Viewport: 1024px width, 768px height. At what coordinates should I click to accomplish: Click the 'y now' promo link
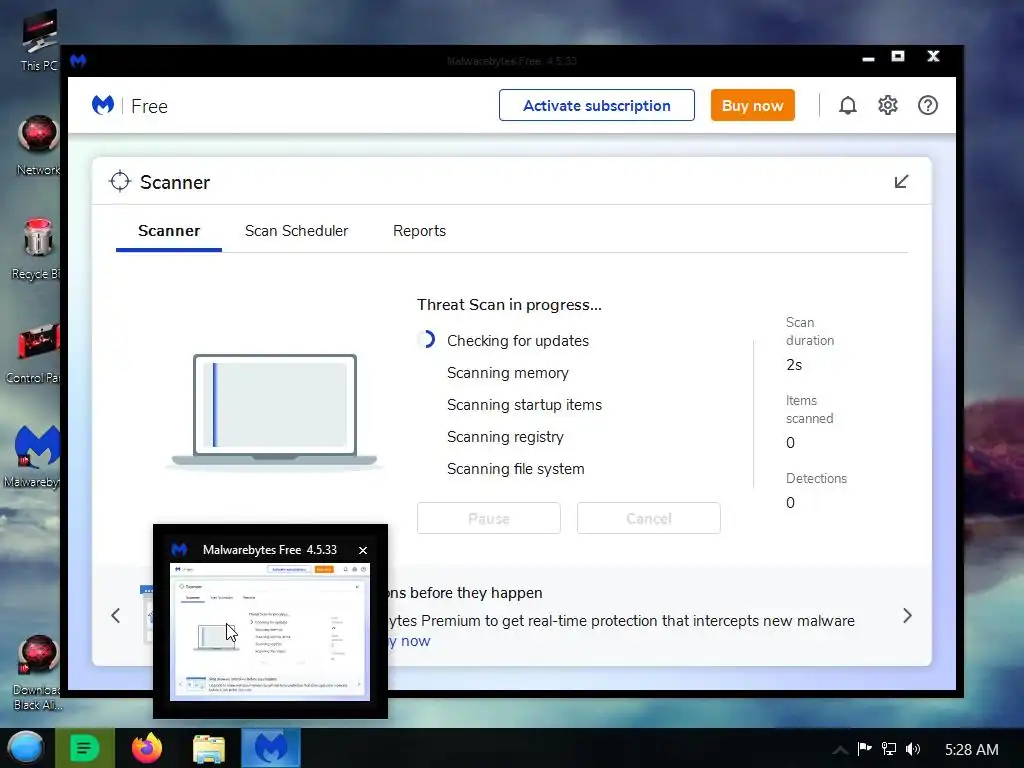(x=409, y=641)
